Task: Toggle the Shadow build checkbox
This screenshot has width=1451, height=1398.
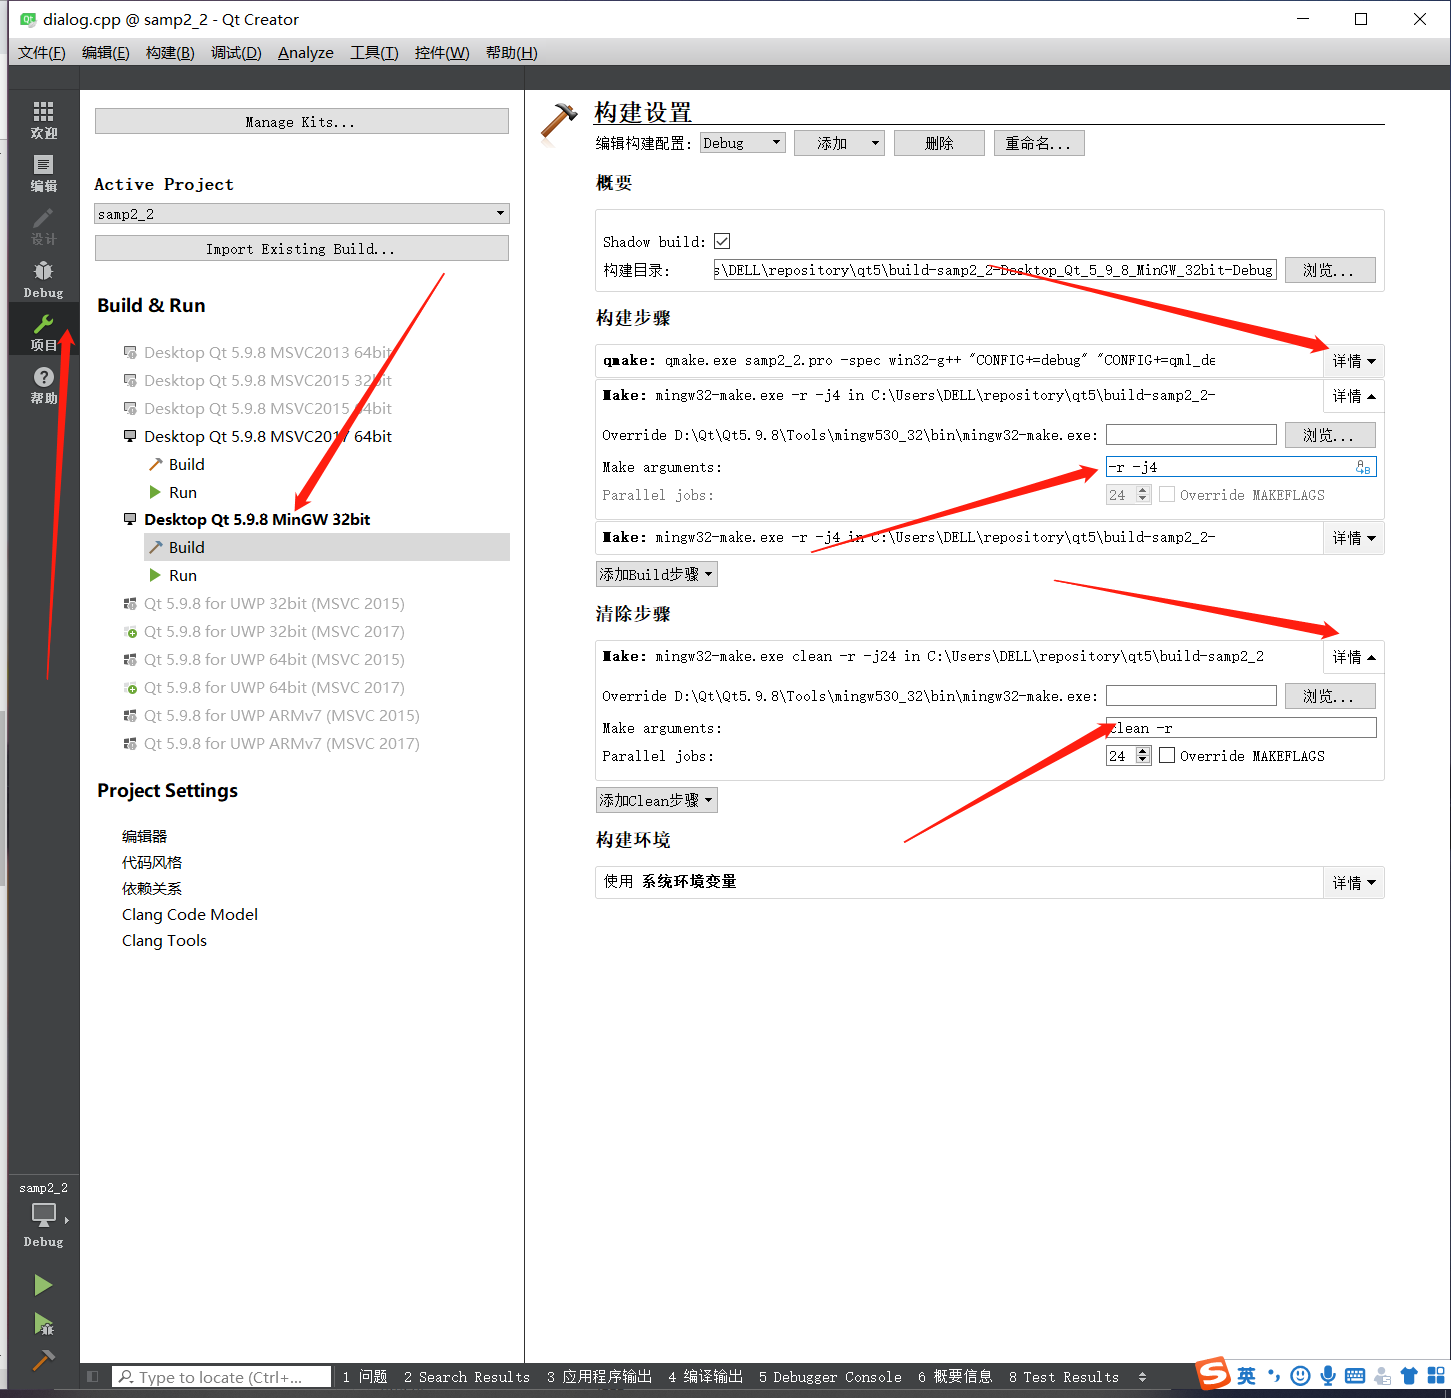Action: click(x=722, y=241)
